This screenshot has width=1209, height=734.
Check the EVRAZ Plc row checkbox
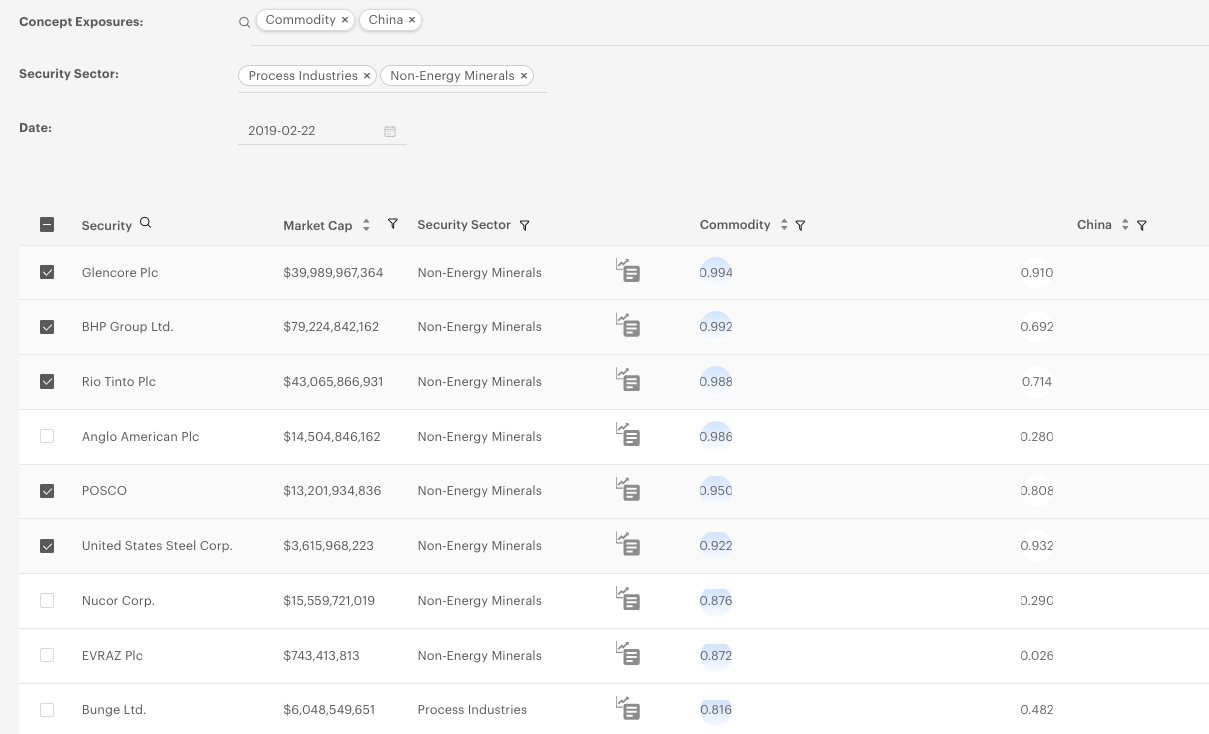click(x=47, y=655)
